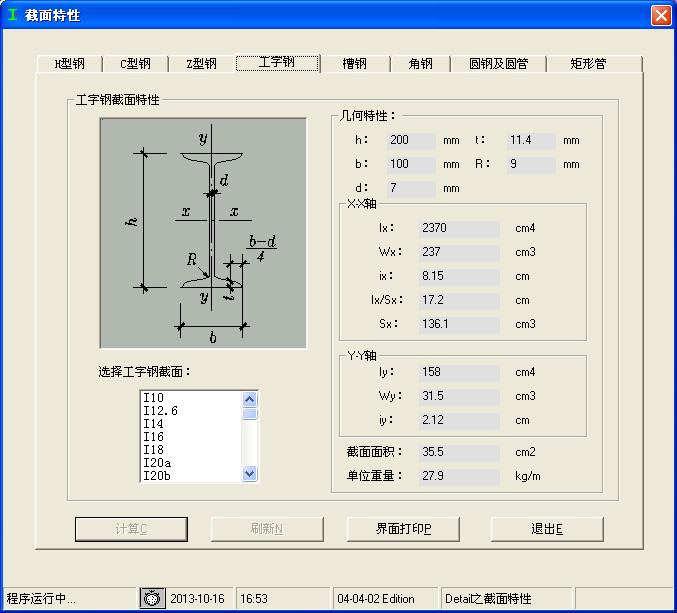Click the h field showing 200
The image size is (677, 613).
click(411, 140)
